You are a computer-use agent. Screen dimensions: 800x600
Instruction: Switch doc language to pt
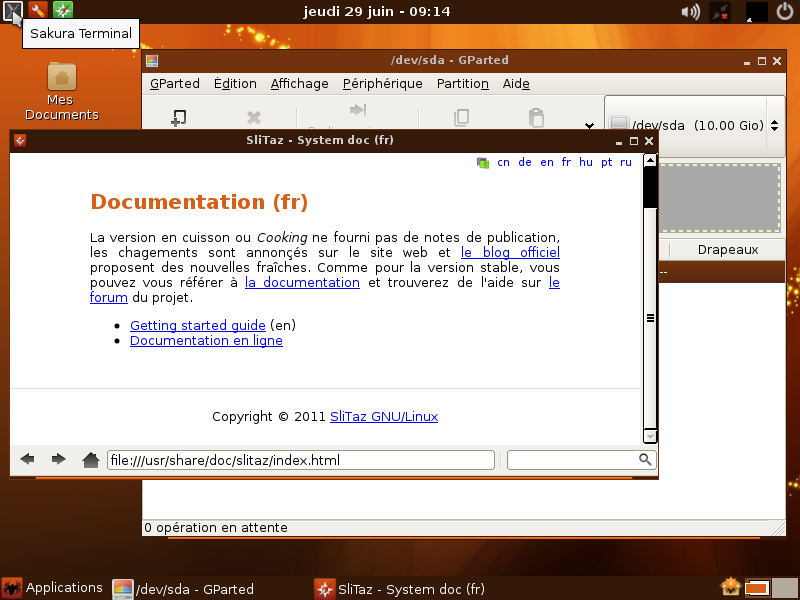coord(607,163)
